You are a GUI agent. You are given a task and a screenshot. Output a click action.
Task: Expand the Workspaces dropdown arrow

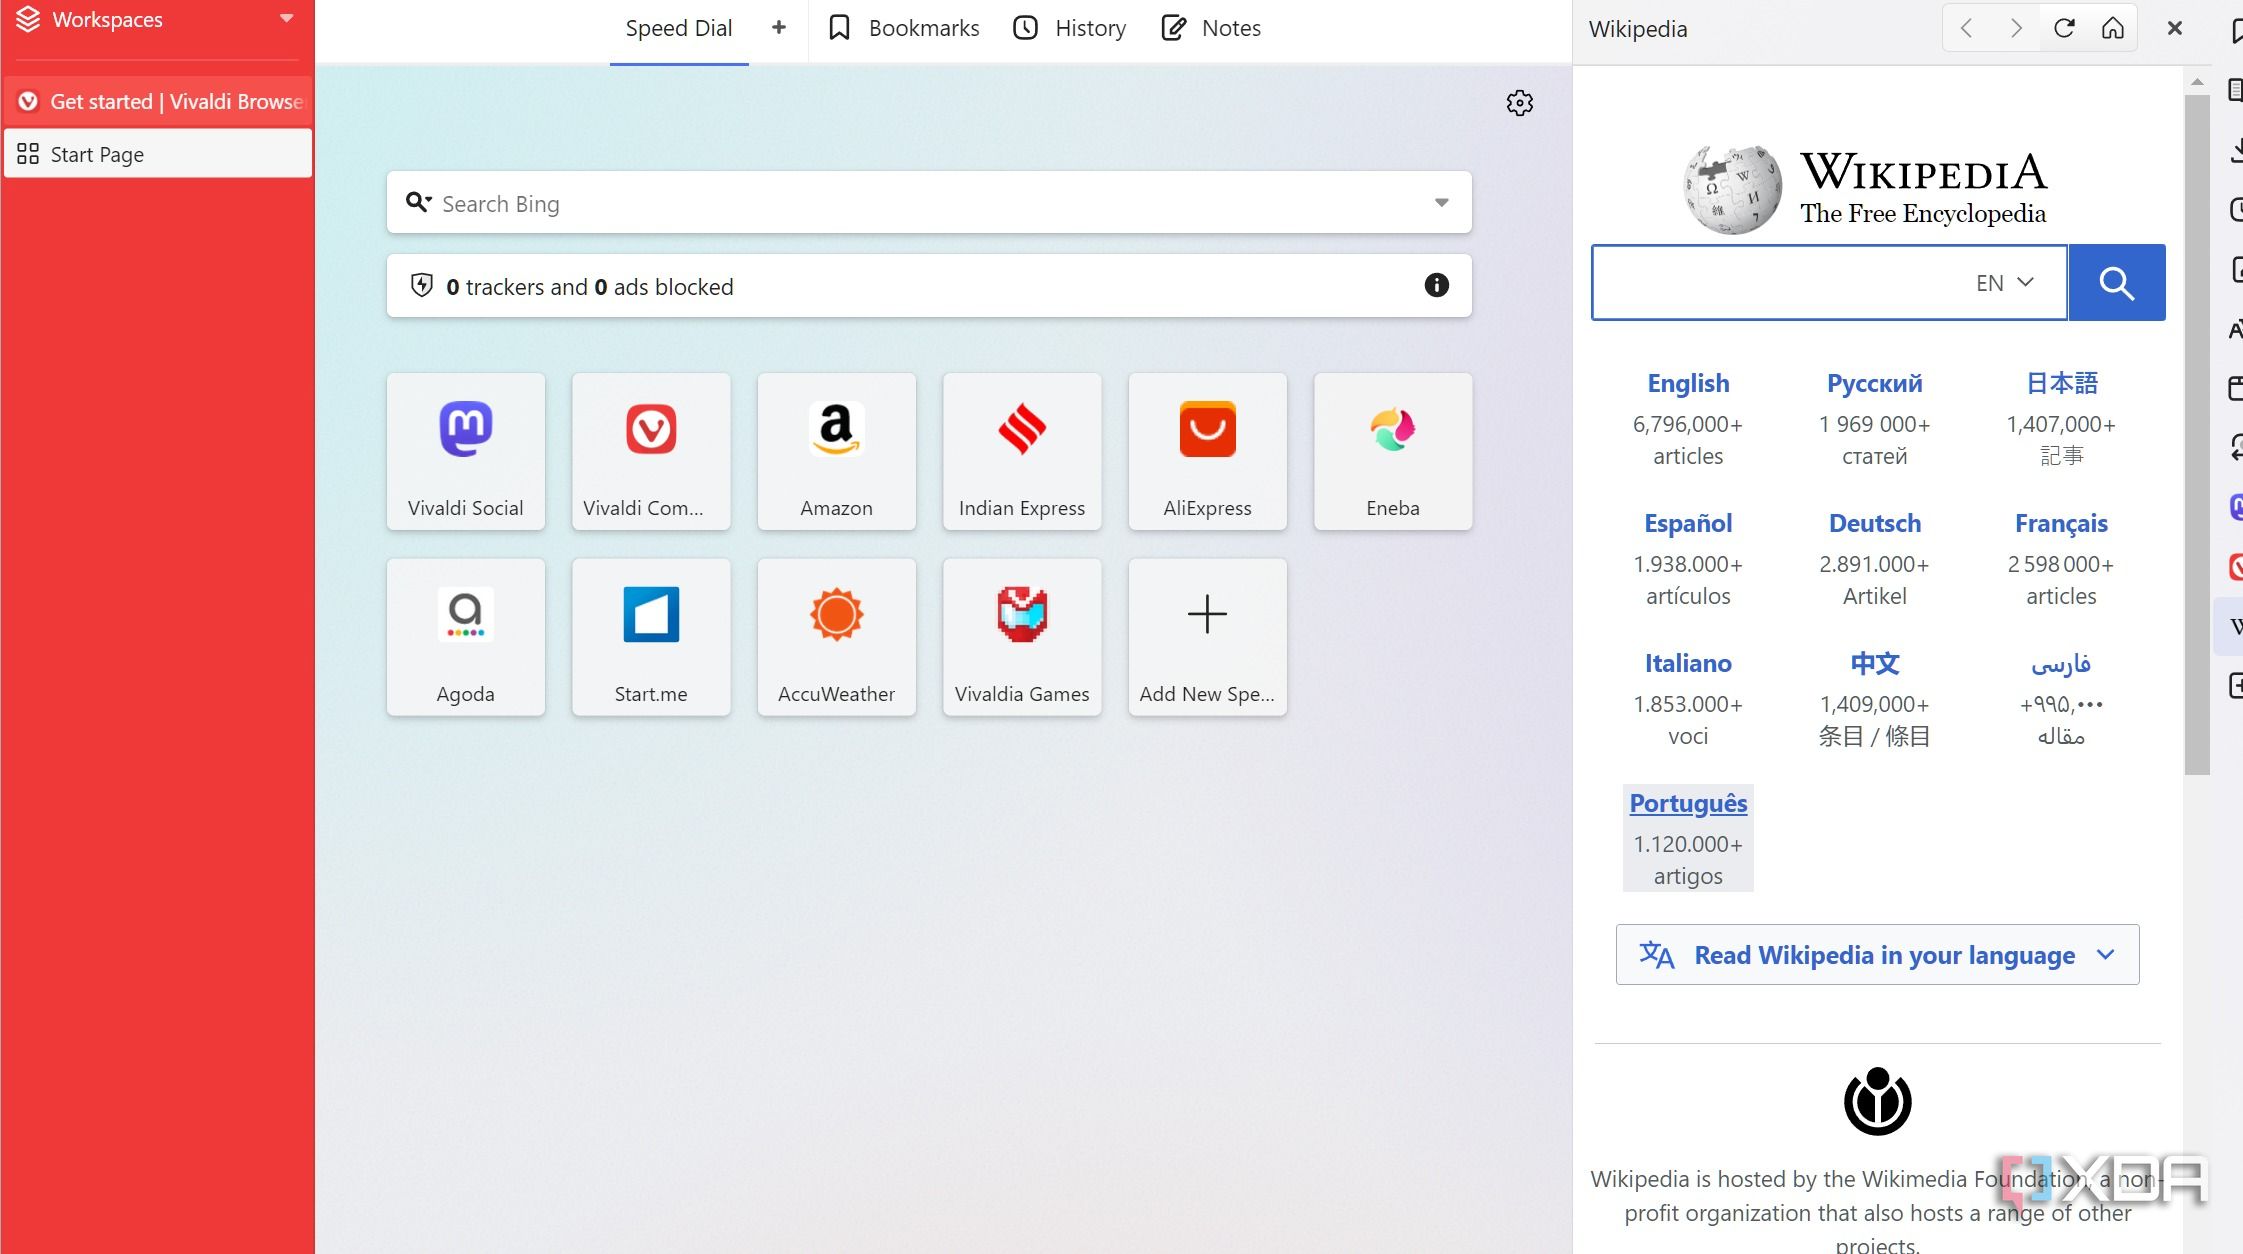click(287, 18)
